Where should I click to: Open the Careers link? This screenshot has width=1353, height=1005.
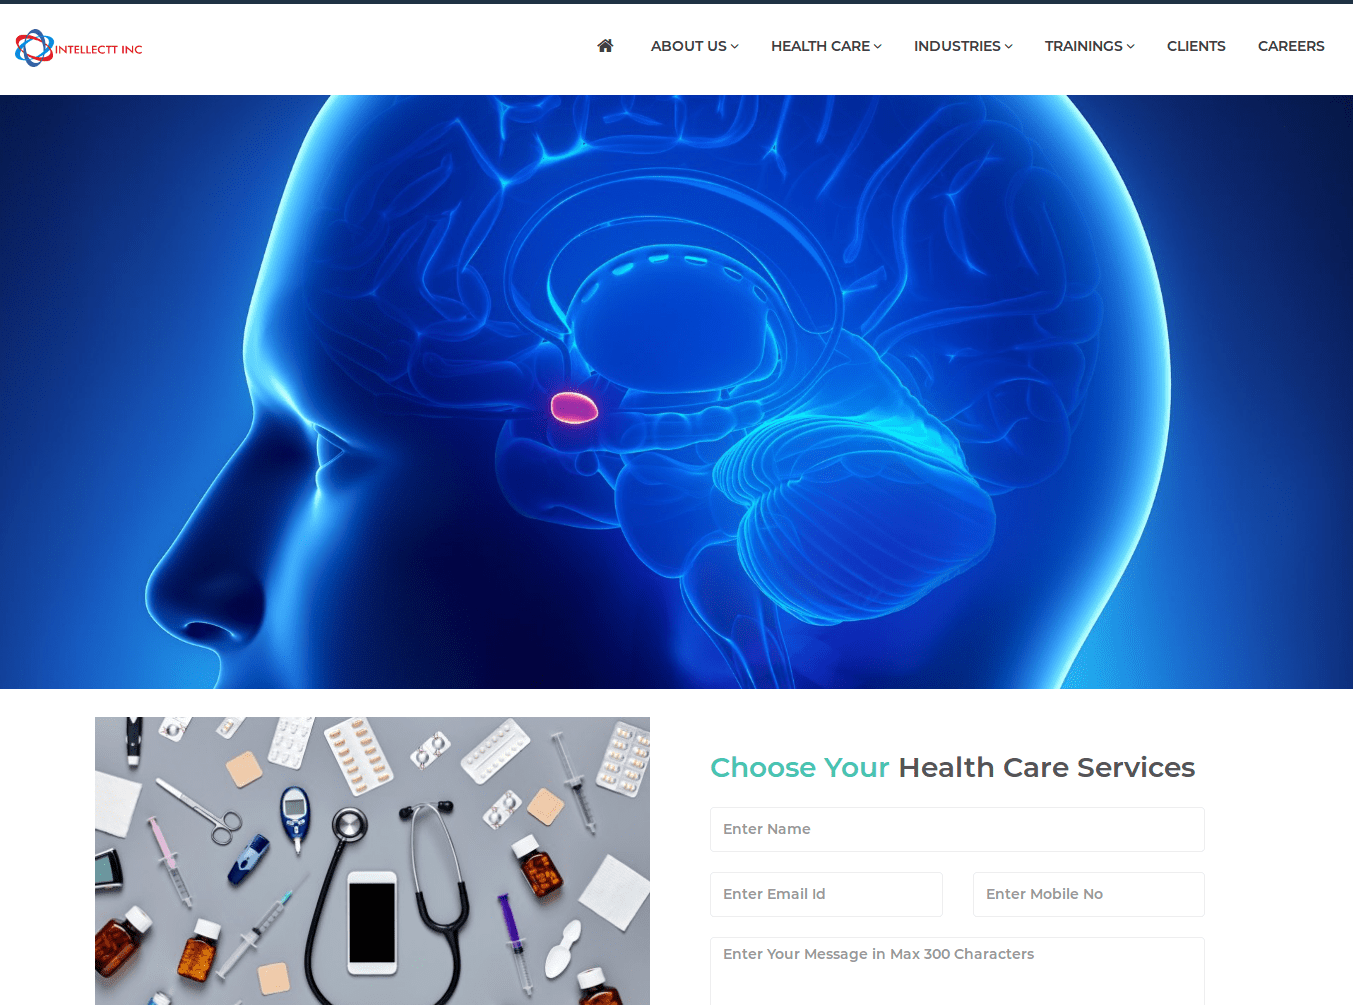coord(1291,46)
